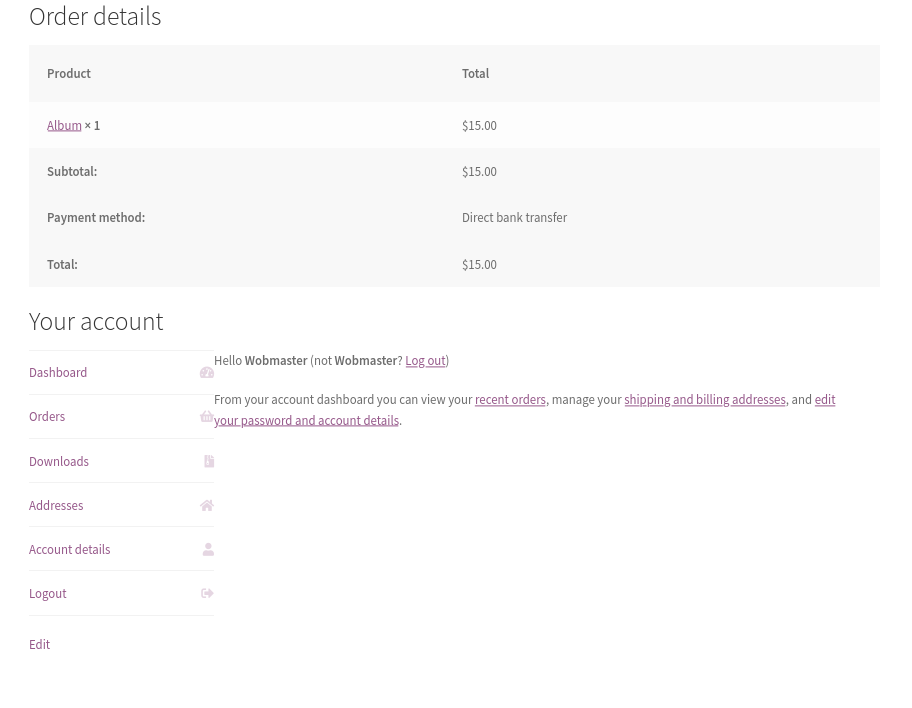
Task: Click the 'Direct bank transfer' payment text
Action: coord(513,217)
